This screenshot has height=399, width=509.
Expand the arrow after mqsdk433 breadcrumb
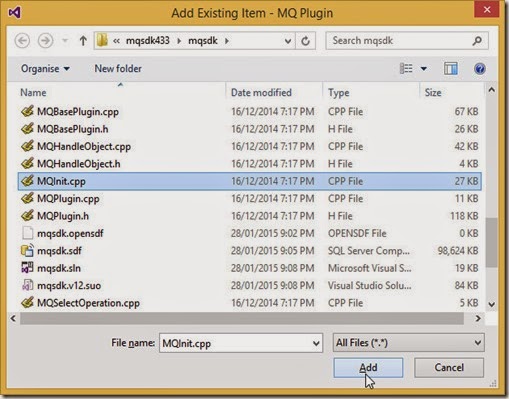pyautogui.click(x=179, y=41)
